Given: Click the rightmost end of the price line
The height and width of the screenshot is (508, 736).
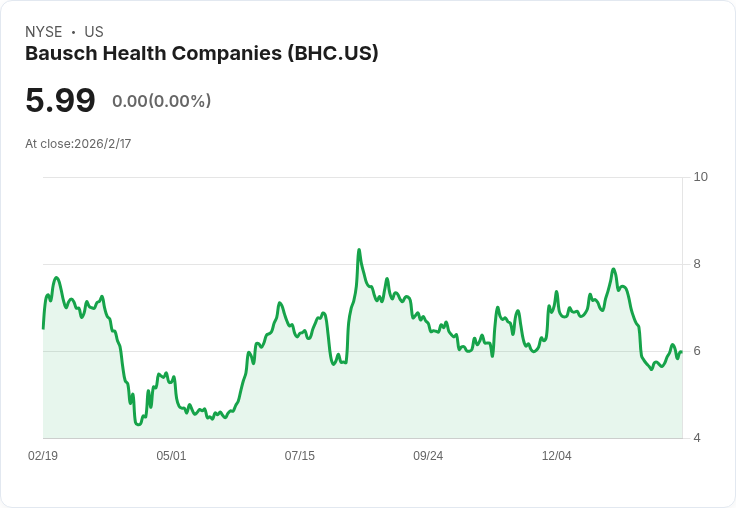Looking at the screenshot, I should 681,351.
